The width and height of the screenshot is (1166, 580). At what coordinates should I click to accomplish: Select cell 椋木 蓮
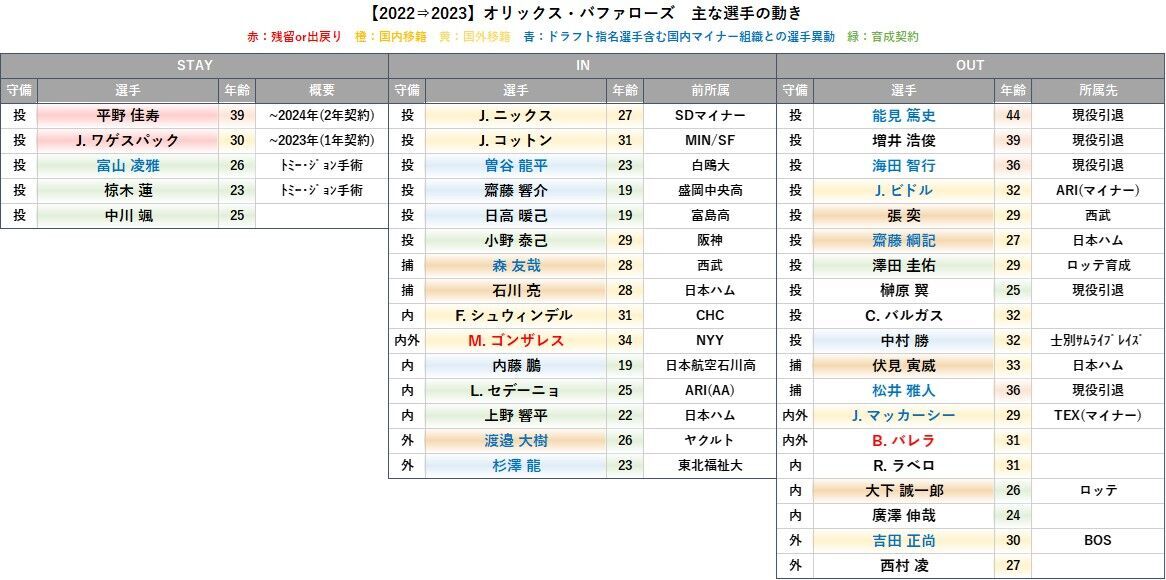point(128,190)
